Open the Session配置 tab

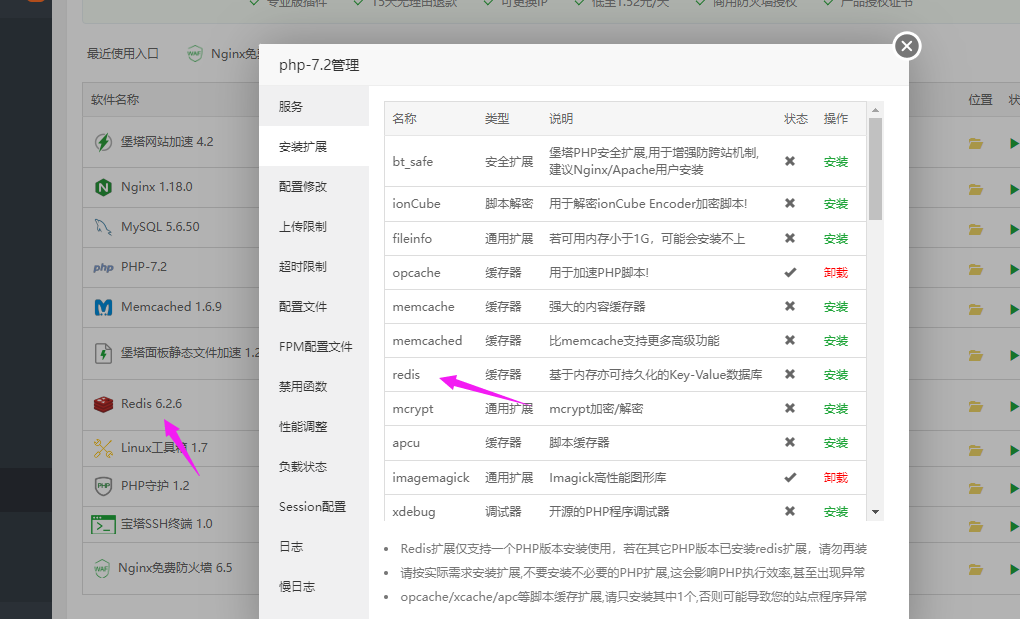314,507
